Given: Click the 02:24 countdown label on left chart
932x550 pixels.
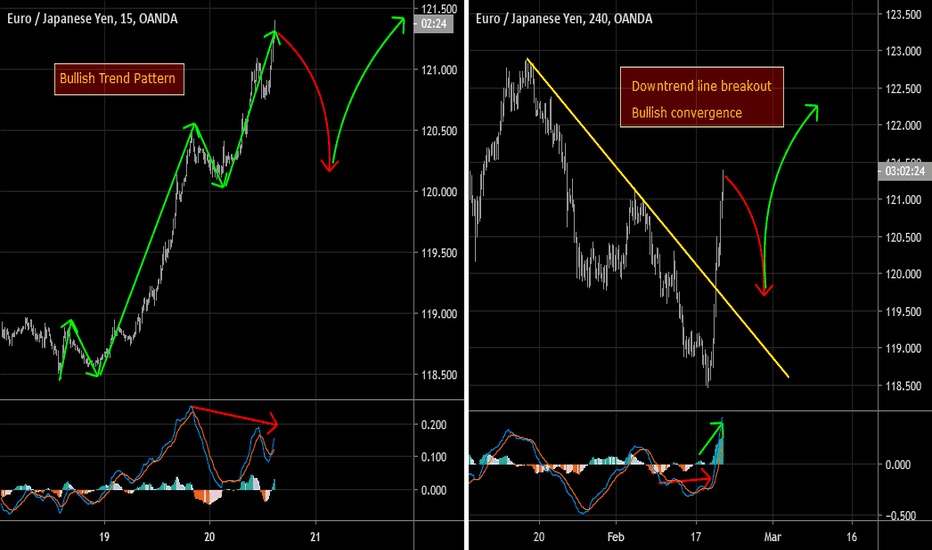Looking at the screenshot, I should pos(433,24).
